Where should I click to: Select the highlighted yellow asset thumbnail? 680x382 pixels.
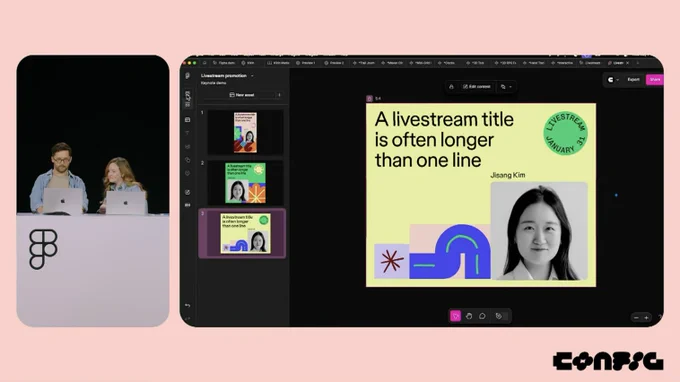pyautogui.click(x=242, y=233)
